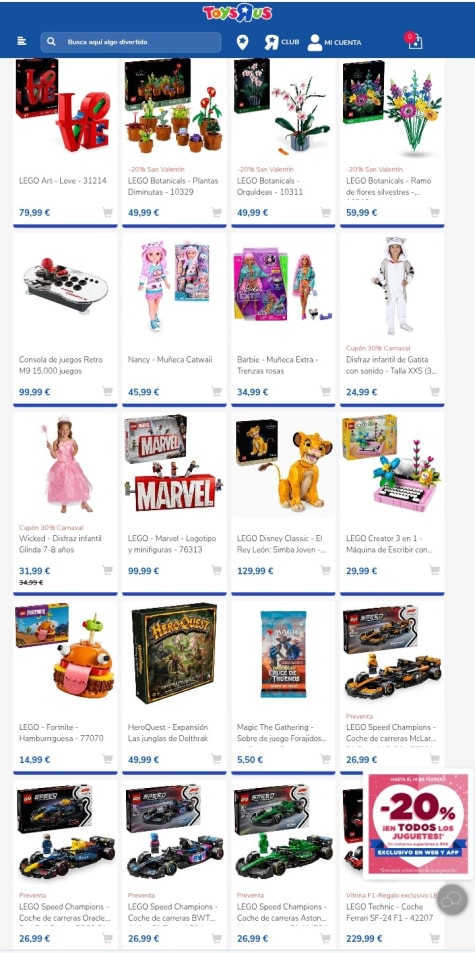Open LEGO Botanicals Orquídeas 10311 product link

pyautogui.click(x=270, y=186)
